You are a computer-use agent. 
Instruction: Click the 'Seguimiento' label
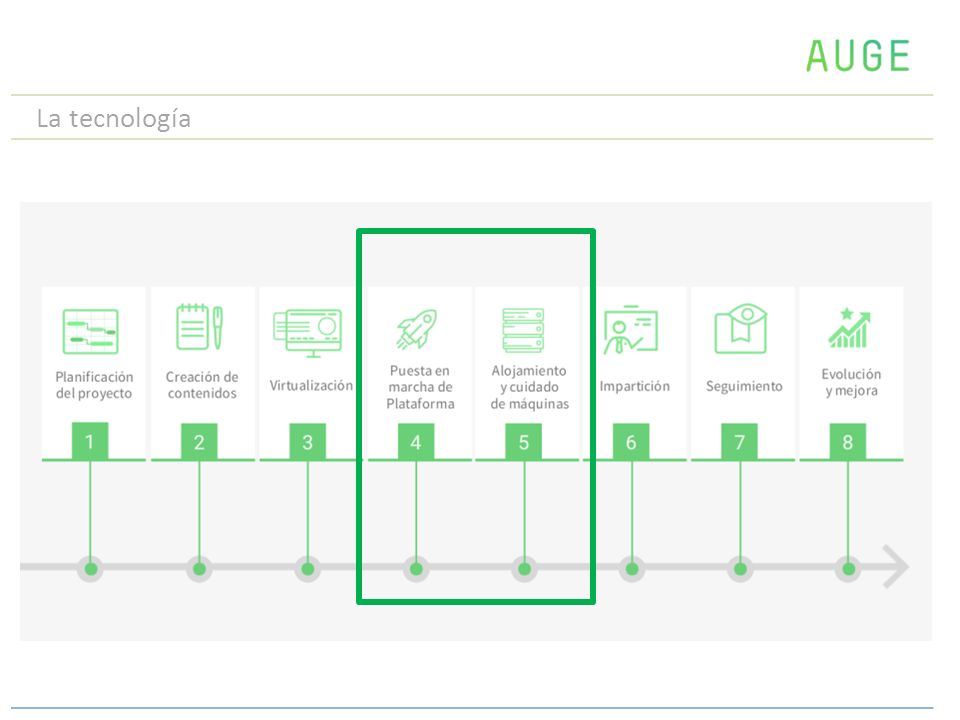744,386
